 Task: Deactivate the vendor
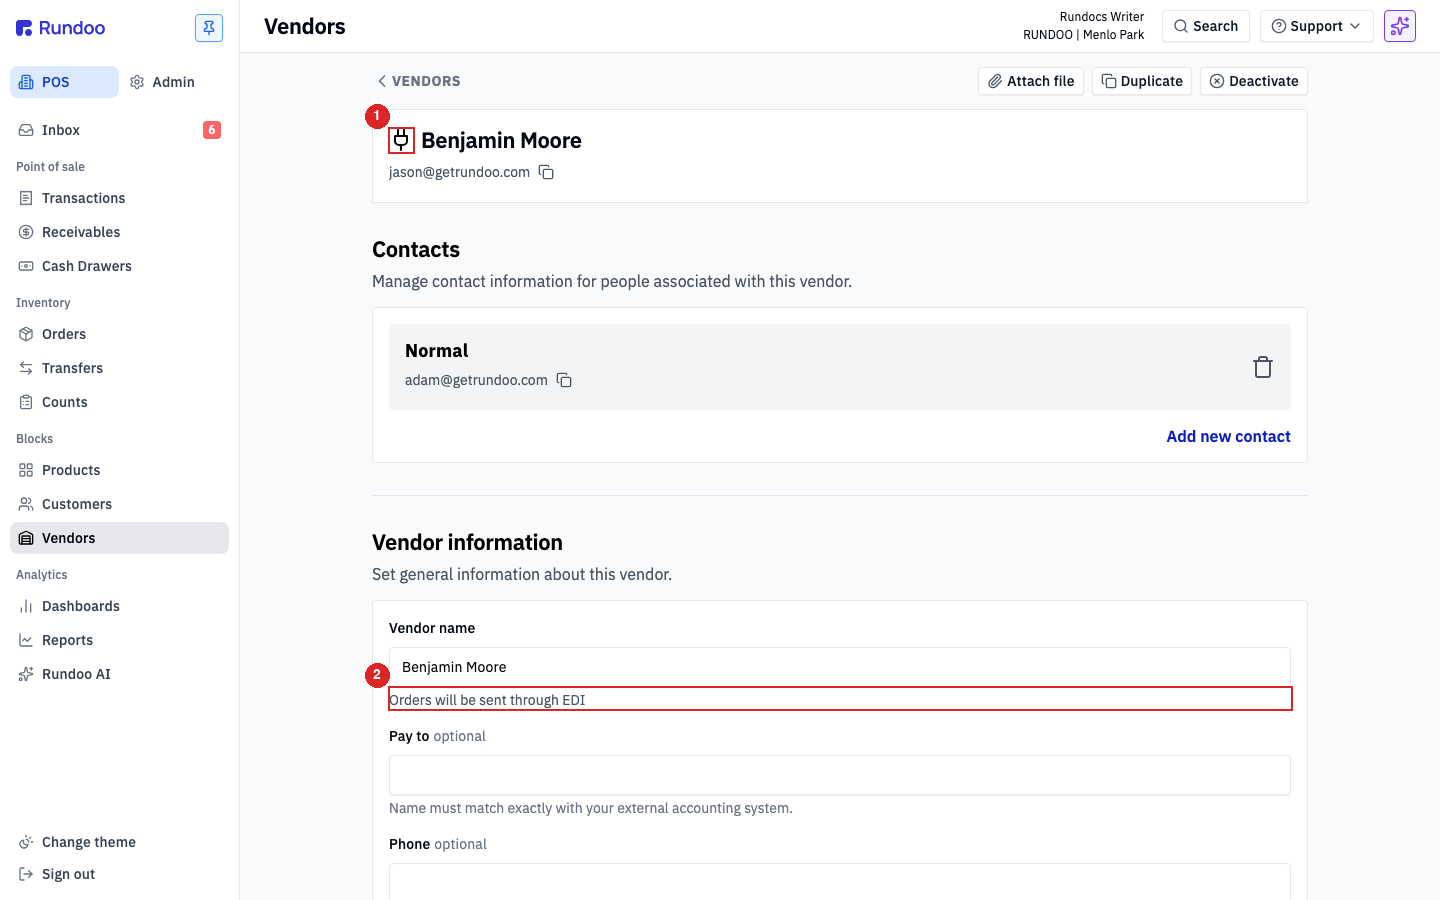click(x=1254, y=81)
